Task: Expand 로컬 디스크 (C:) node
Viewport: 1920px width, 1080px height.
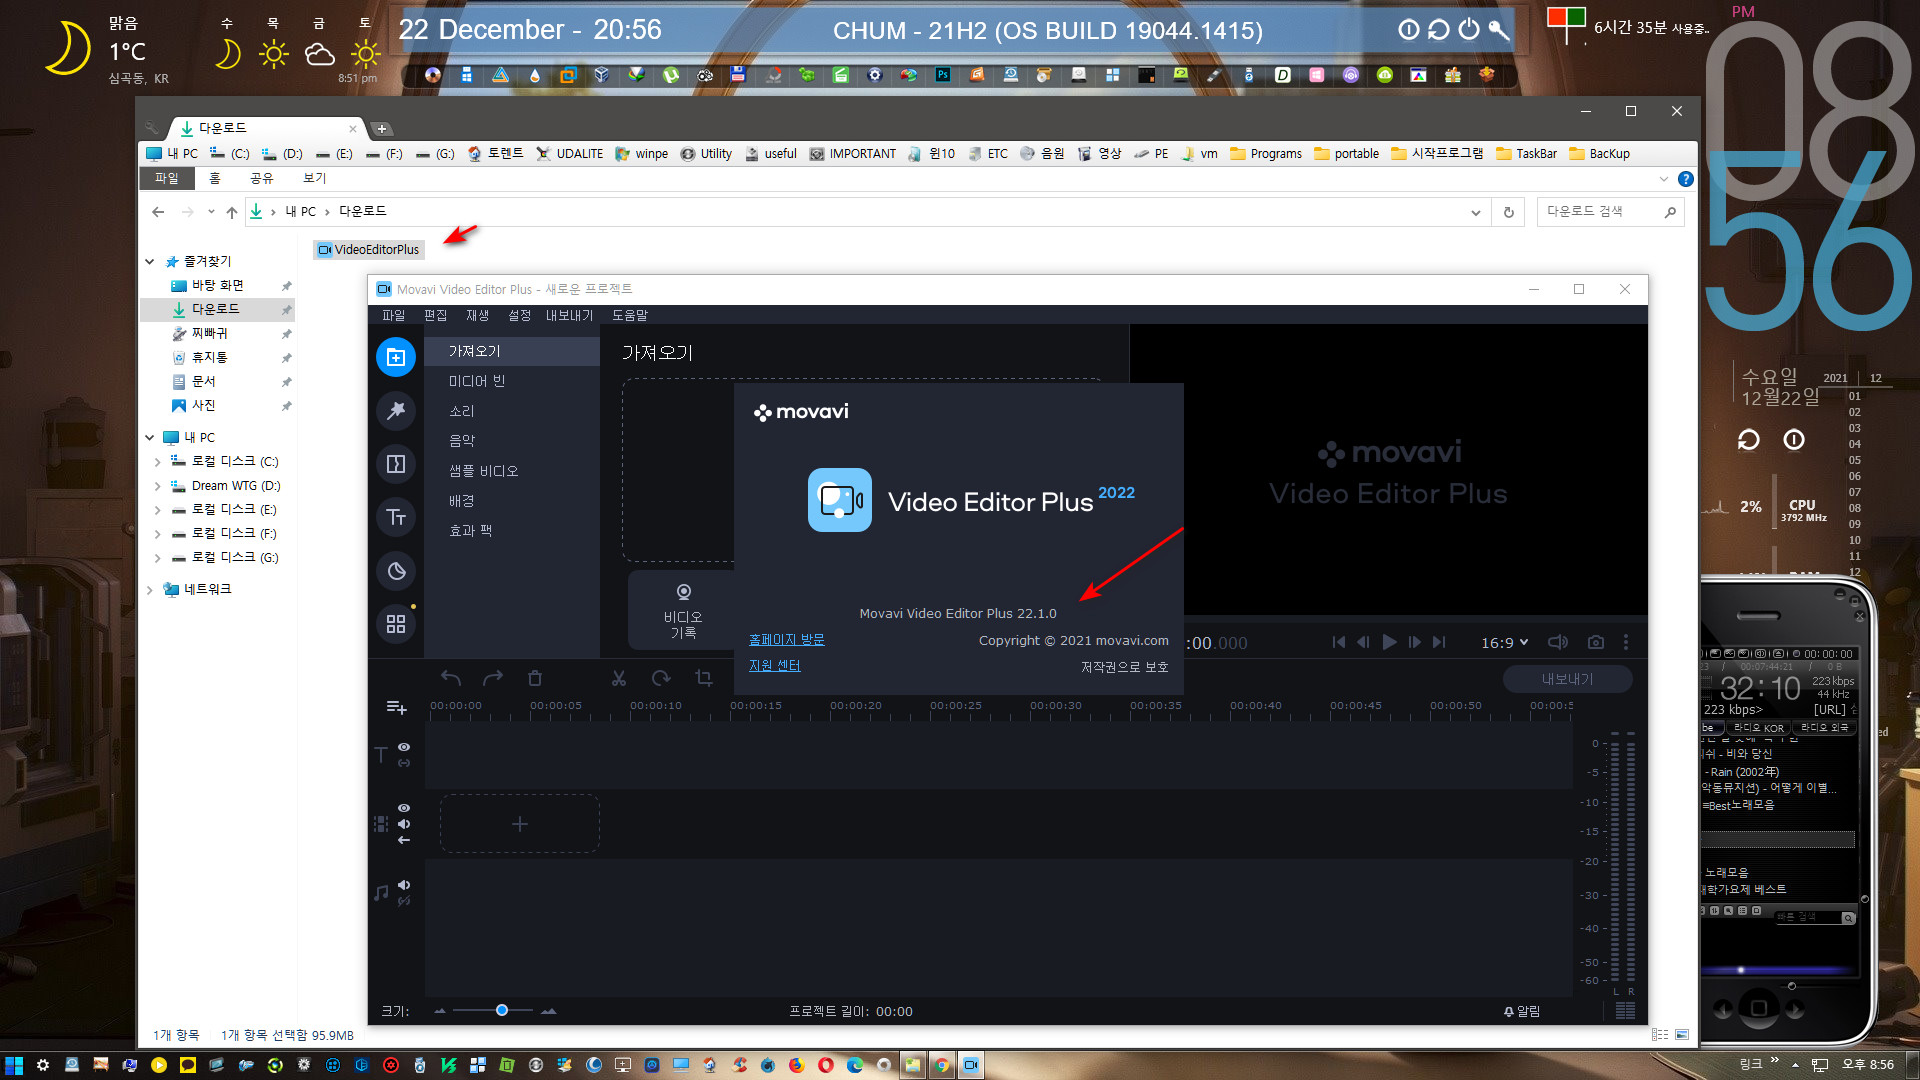Action: 157,461
